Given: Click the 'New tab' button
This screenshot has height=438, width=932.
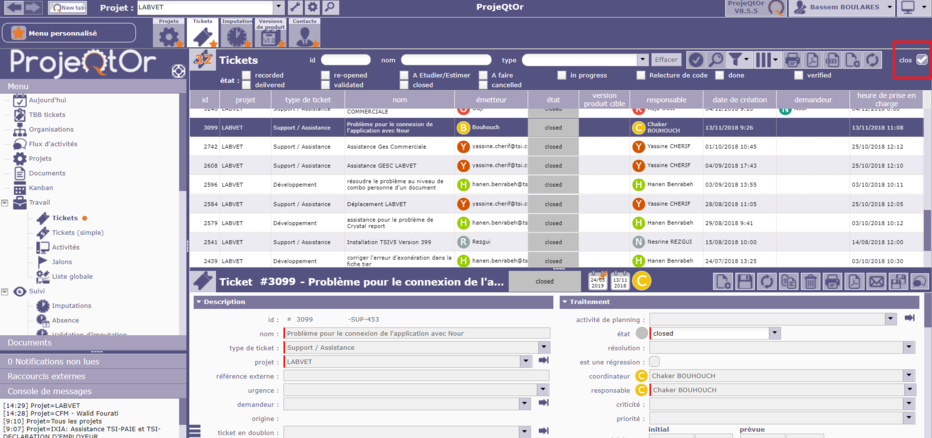Looking at the screenshot, I should click(66, 8).
